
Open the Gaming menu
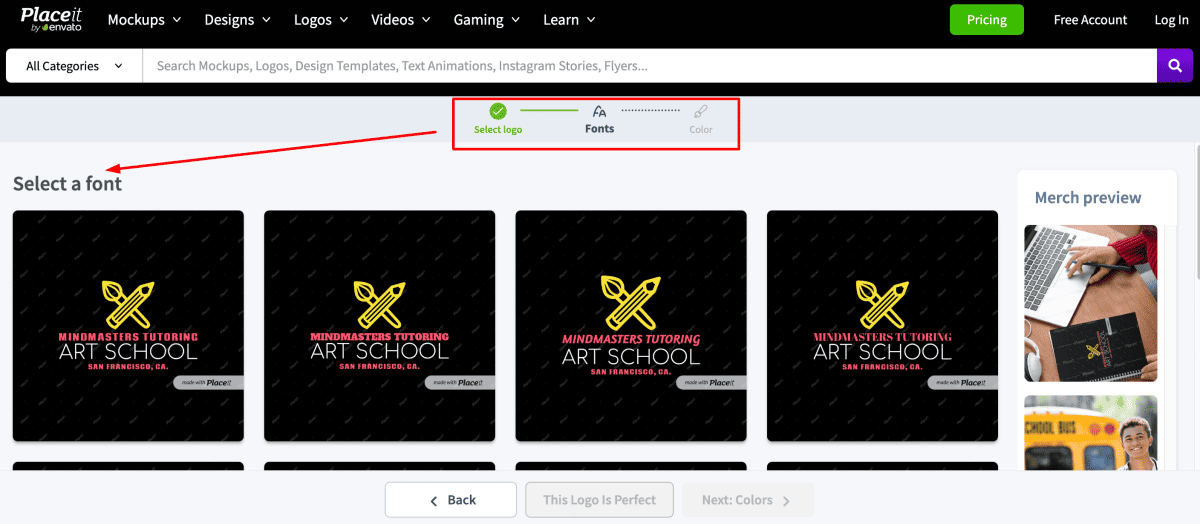(x=487, y=20)
